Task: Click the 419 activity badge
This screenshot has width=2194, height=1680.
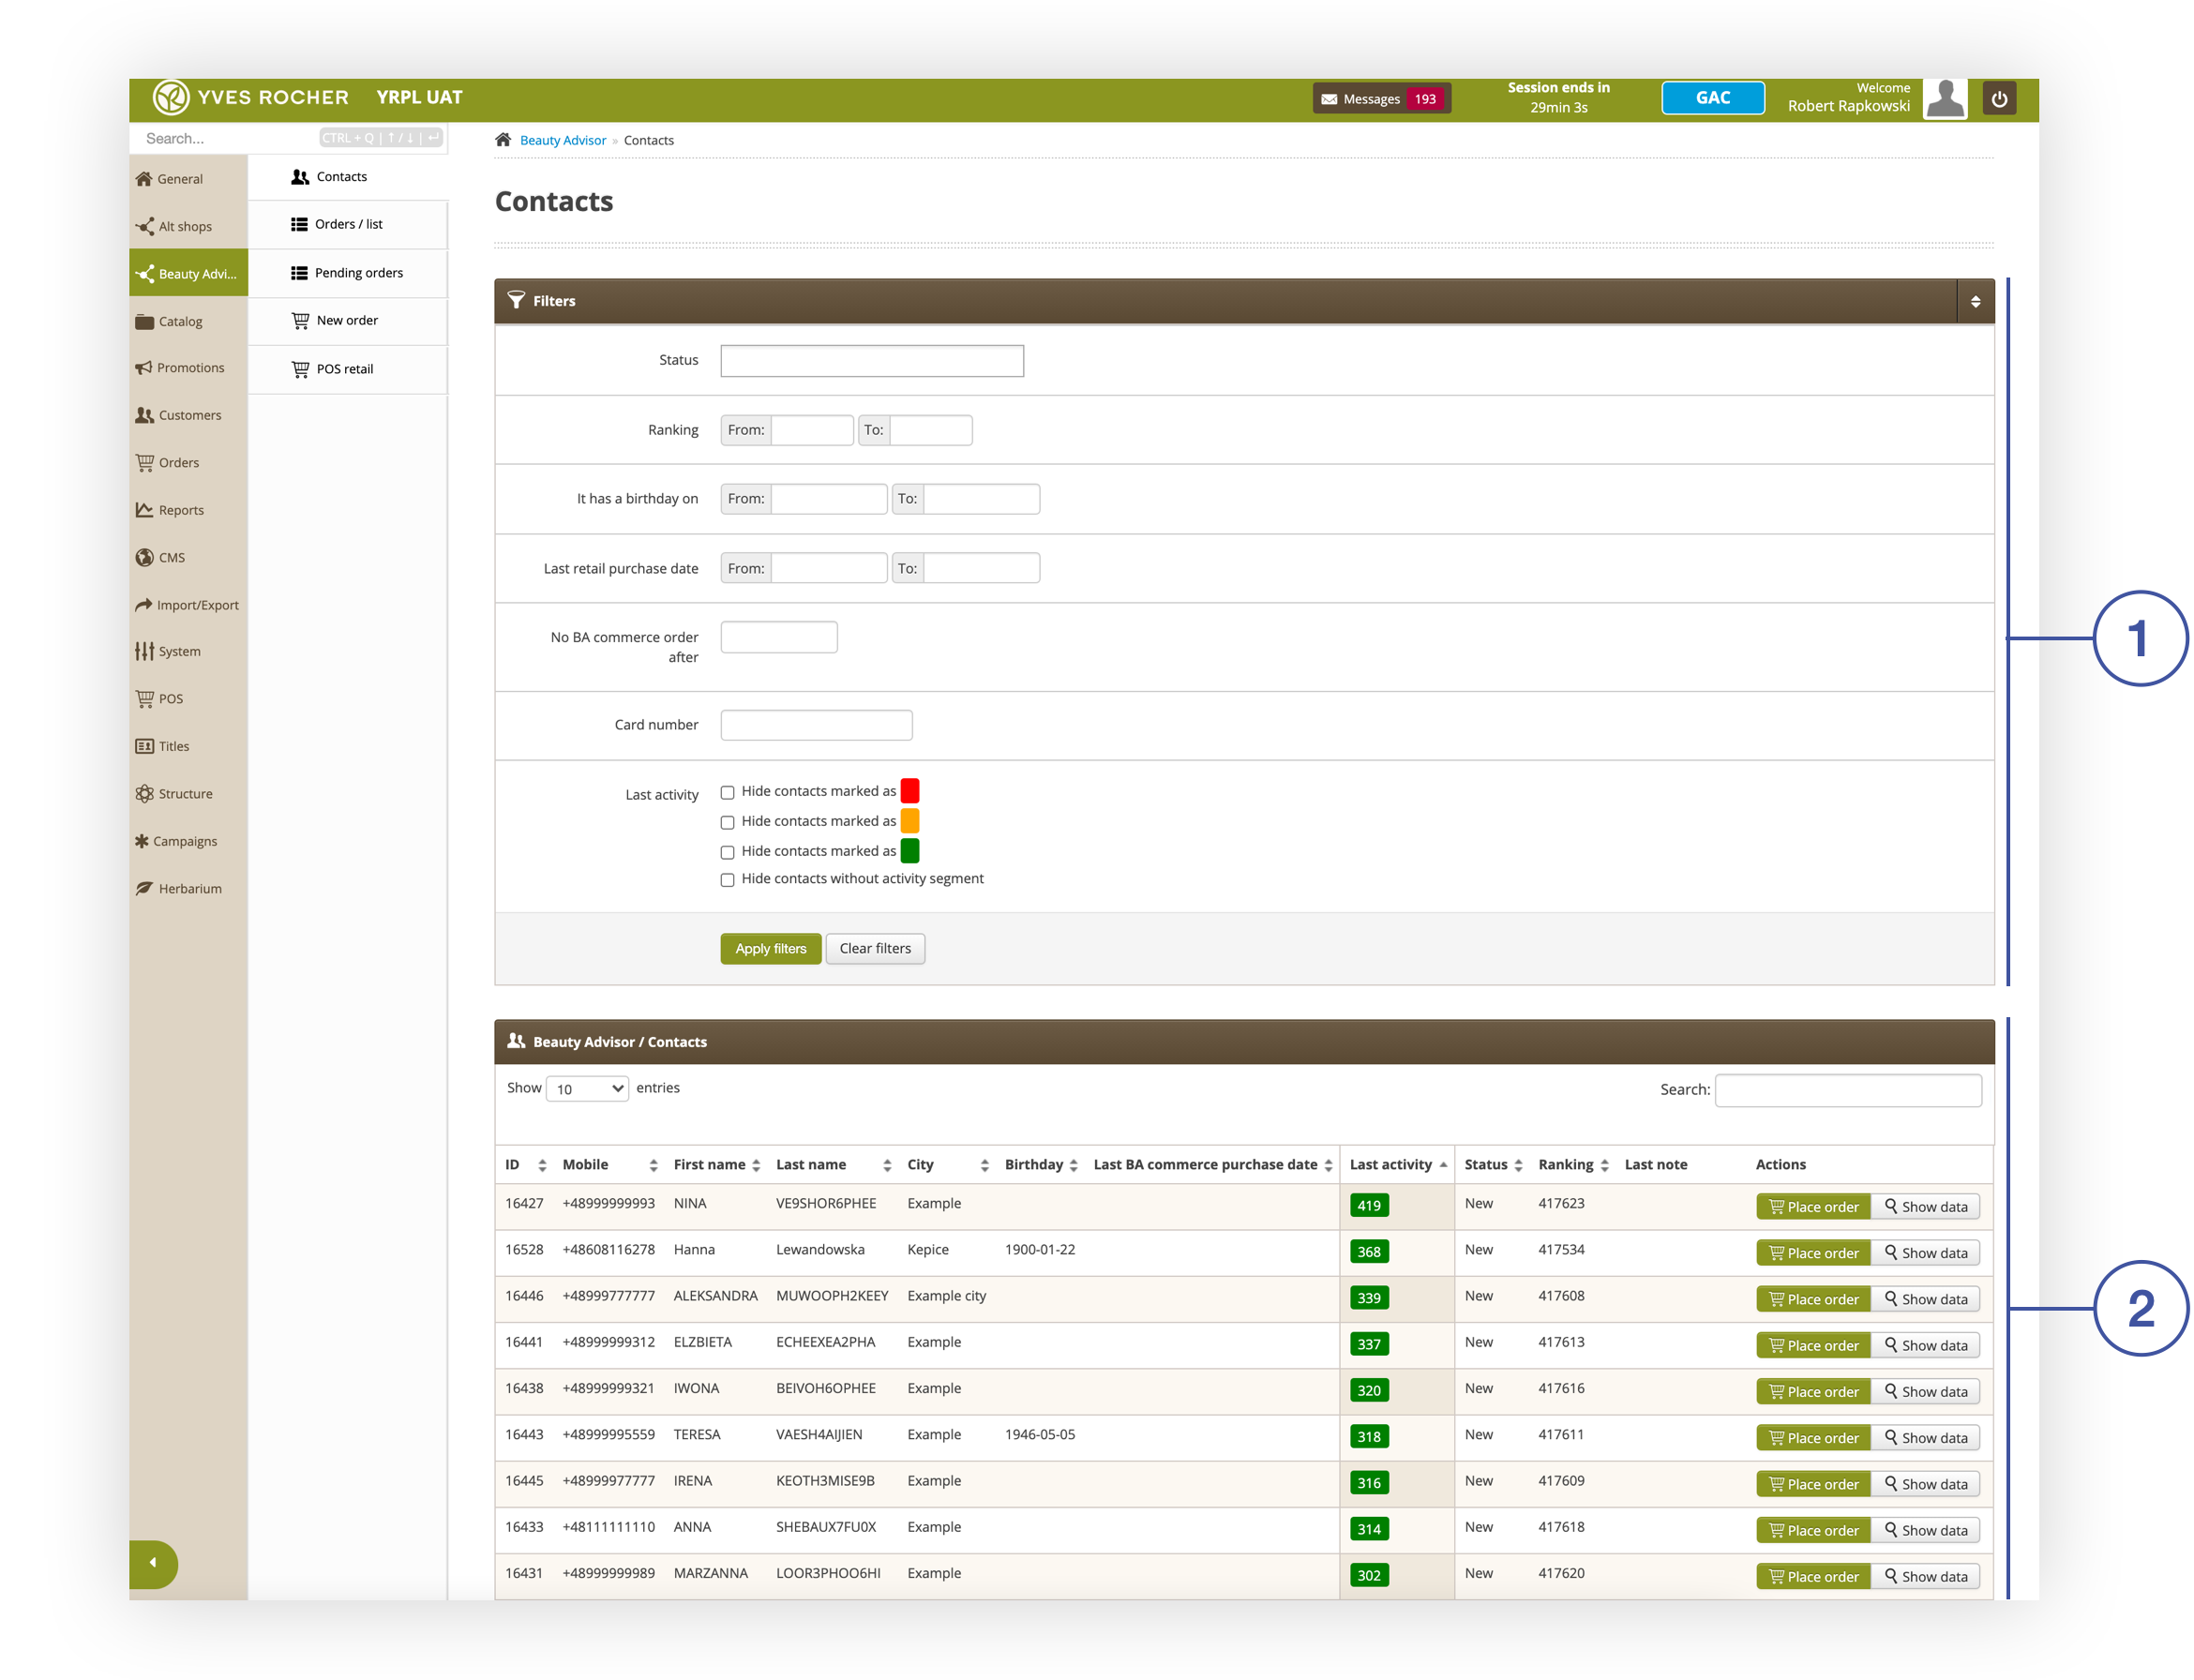Action: (1369, 1206)
